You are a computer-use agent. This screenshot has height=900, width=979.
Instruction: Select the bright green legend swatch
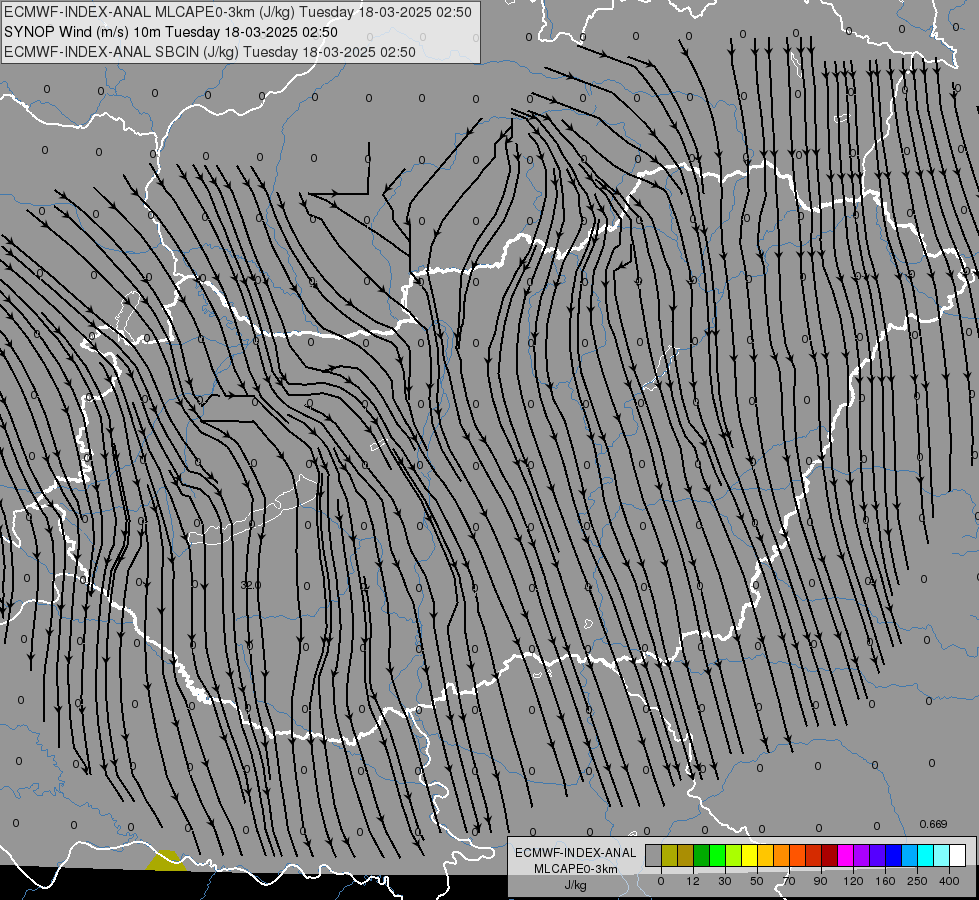coord(717,855)
